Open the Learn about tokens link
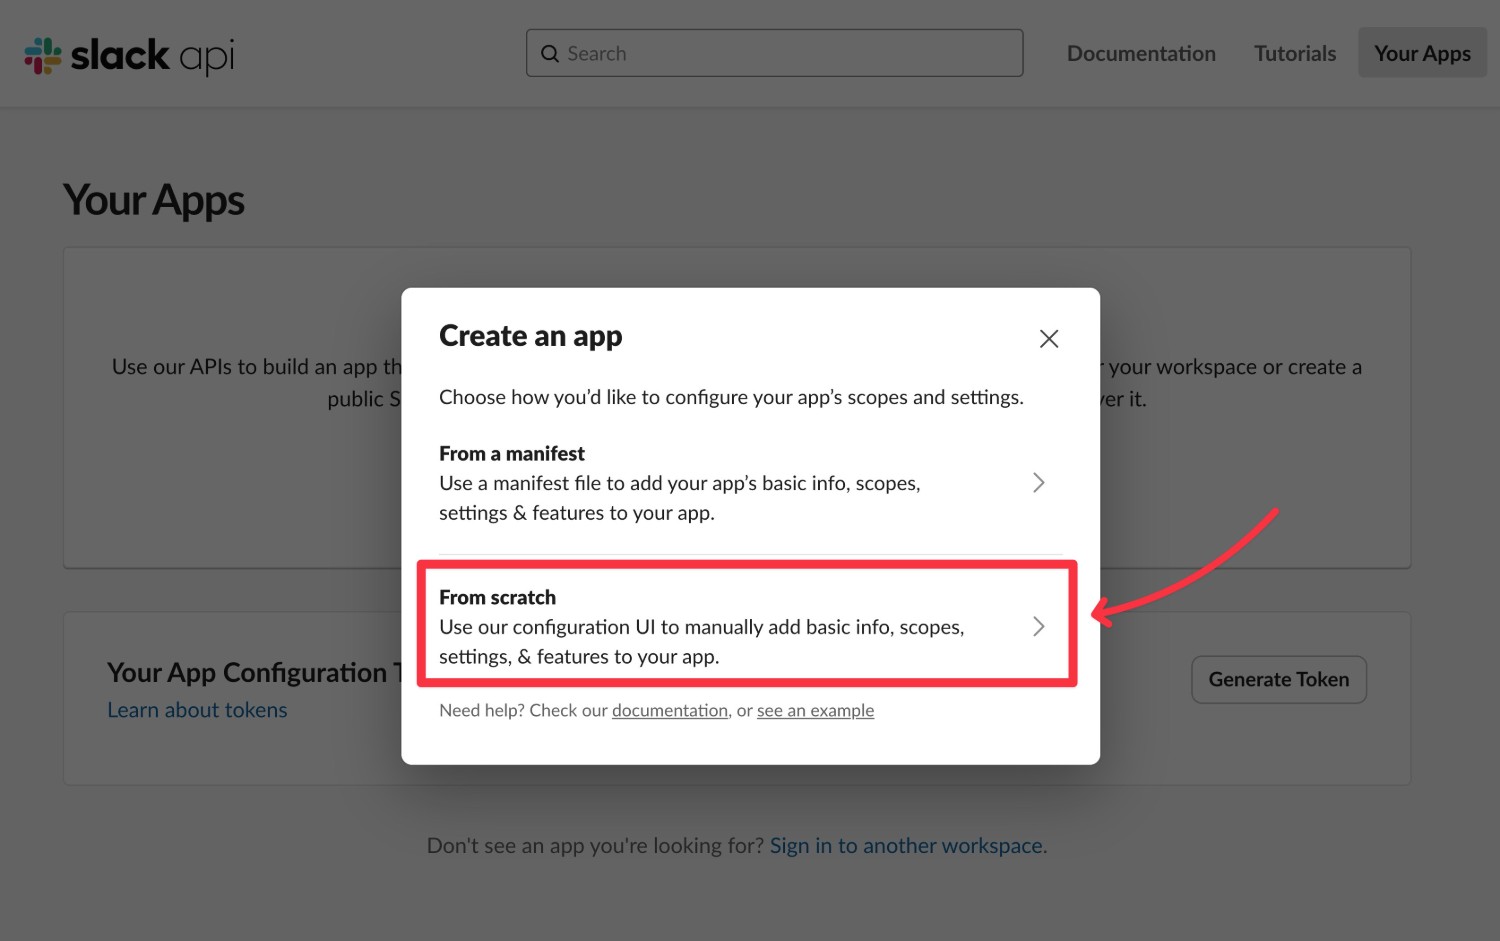Image resolution: width=1500 pixels, height=941 pixels. pyautogui.click(x=197, y=710)
